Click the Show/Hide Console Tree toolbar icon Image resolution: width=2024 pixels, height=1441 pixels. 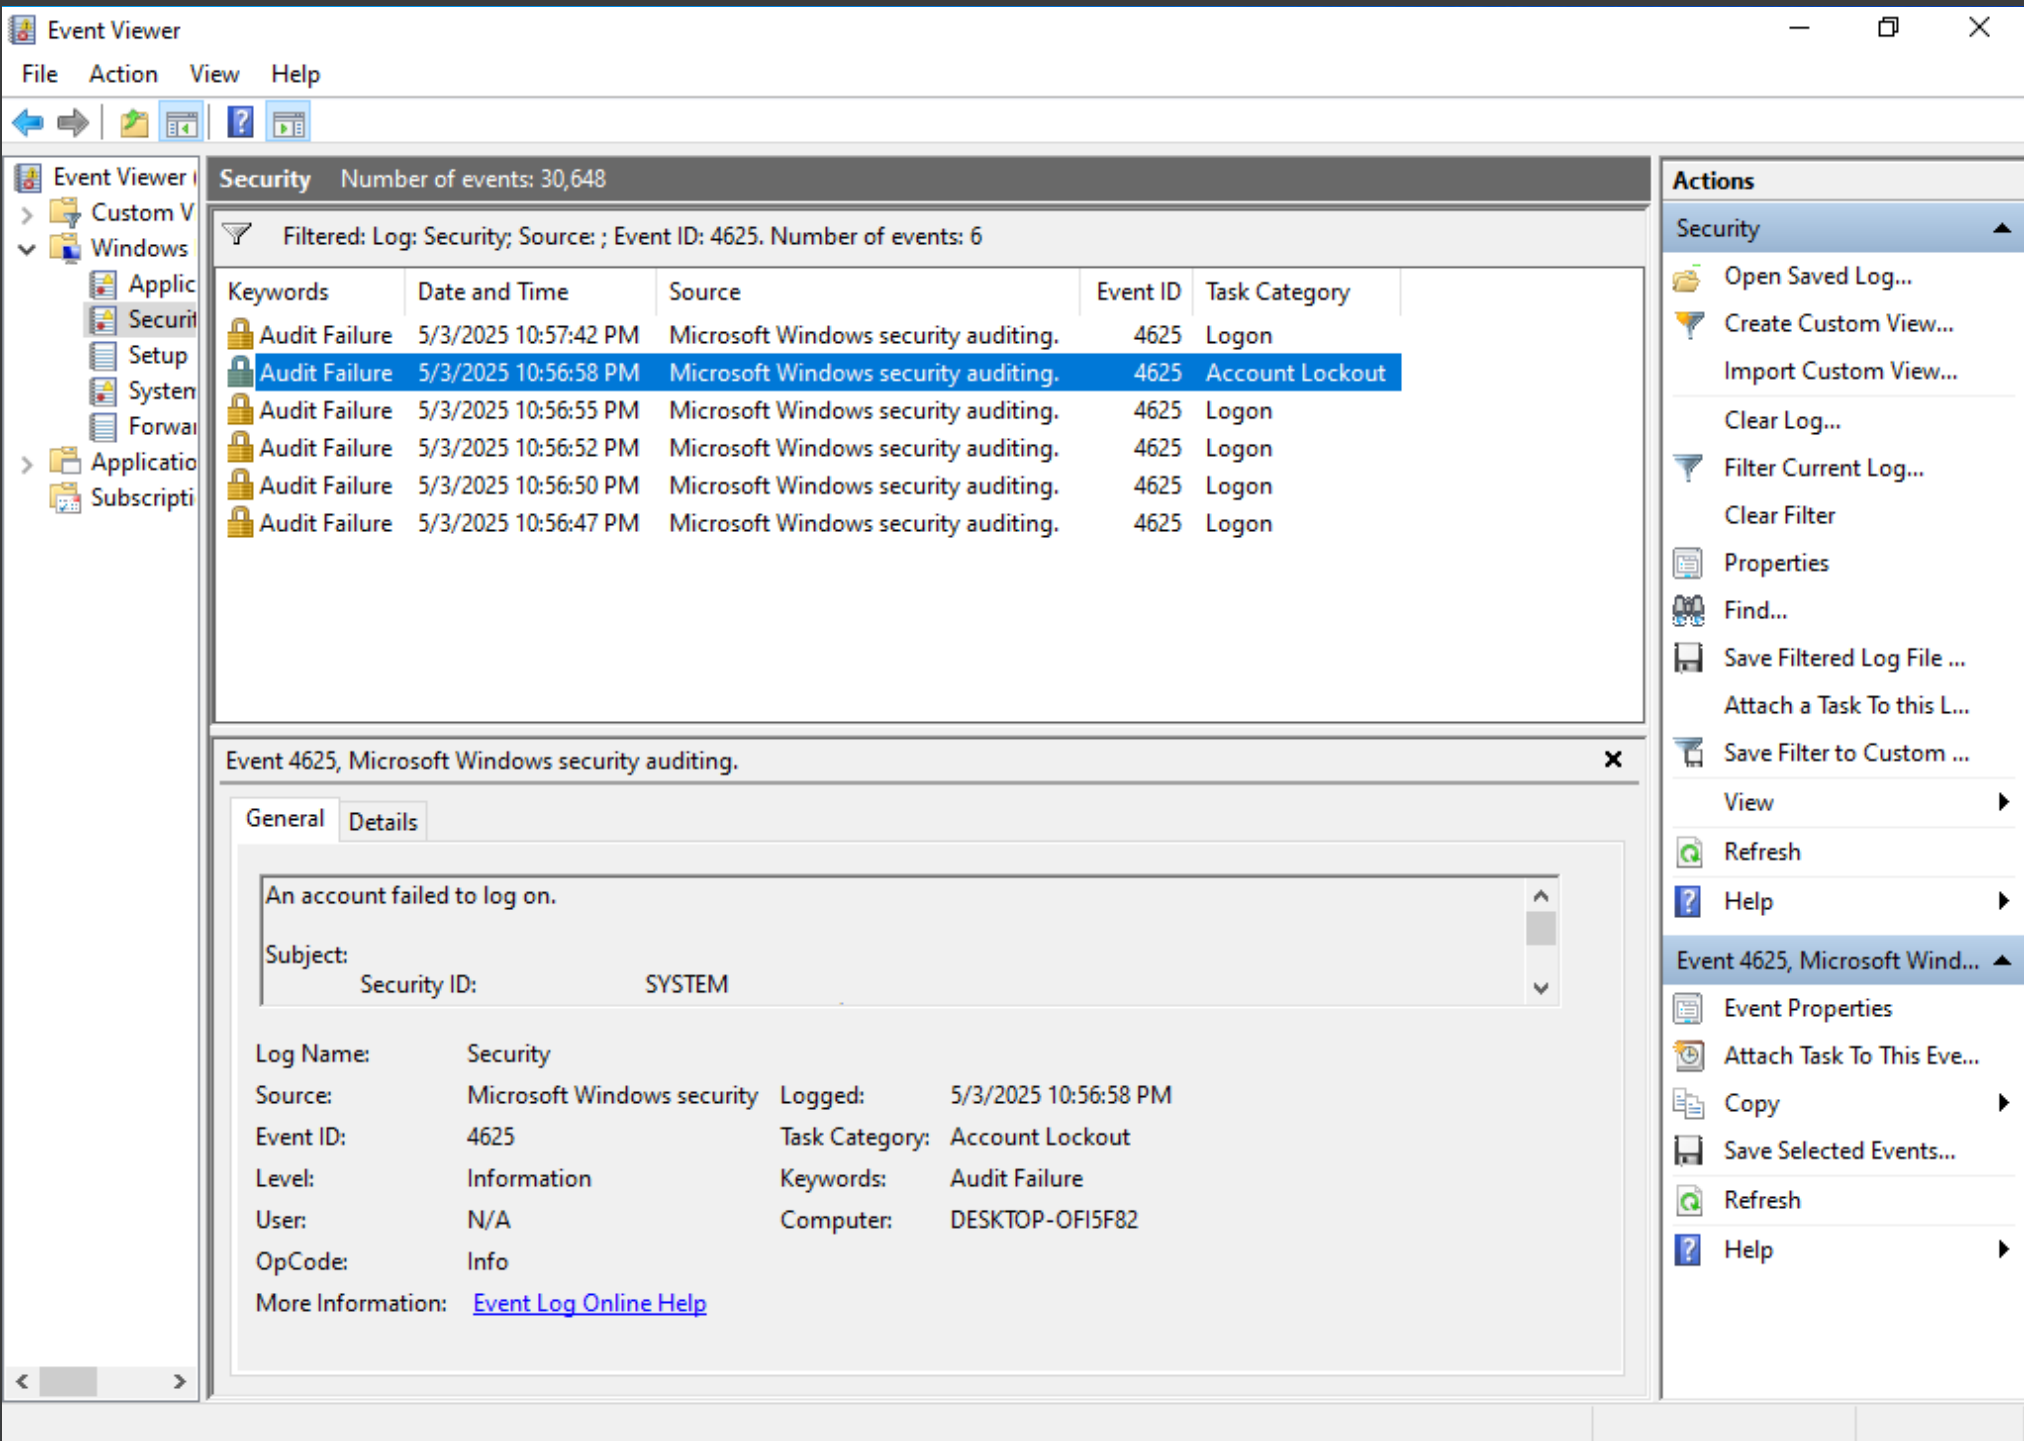coord(182,123)
